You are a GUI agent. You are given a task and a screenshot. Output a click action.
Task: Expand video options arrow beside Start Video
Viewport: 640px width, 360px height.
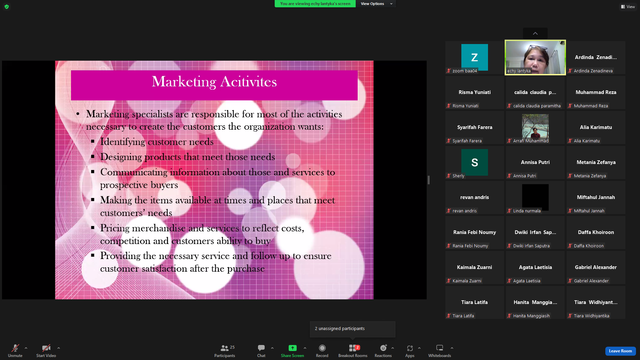pyautogui.click(x=58, y=348)
